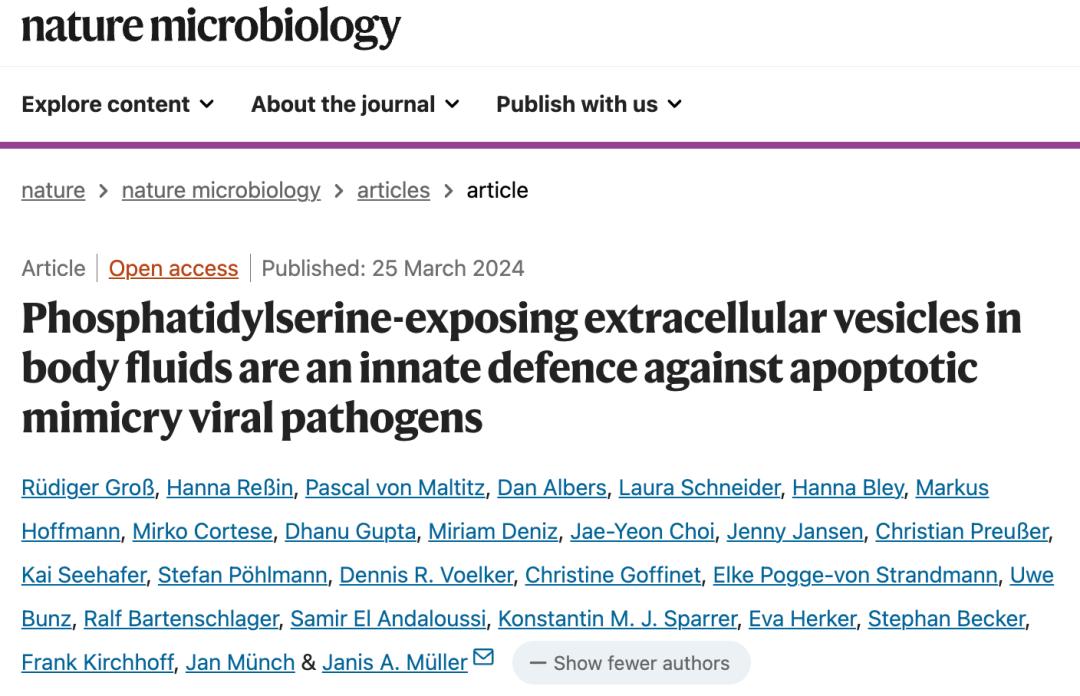Open the About the journal dropdown

(x=355, y=104)
